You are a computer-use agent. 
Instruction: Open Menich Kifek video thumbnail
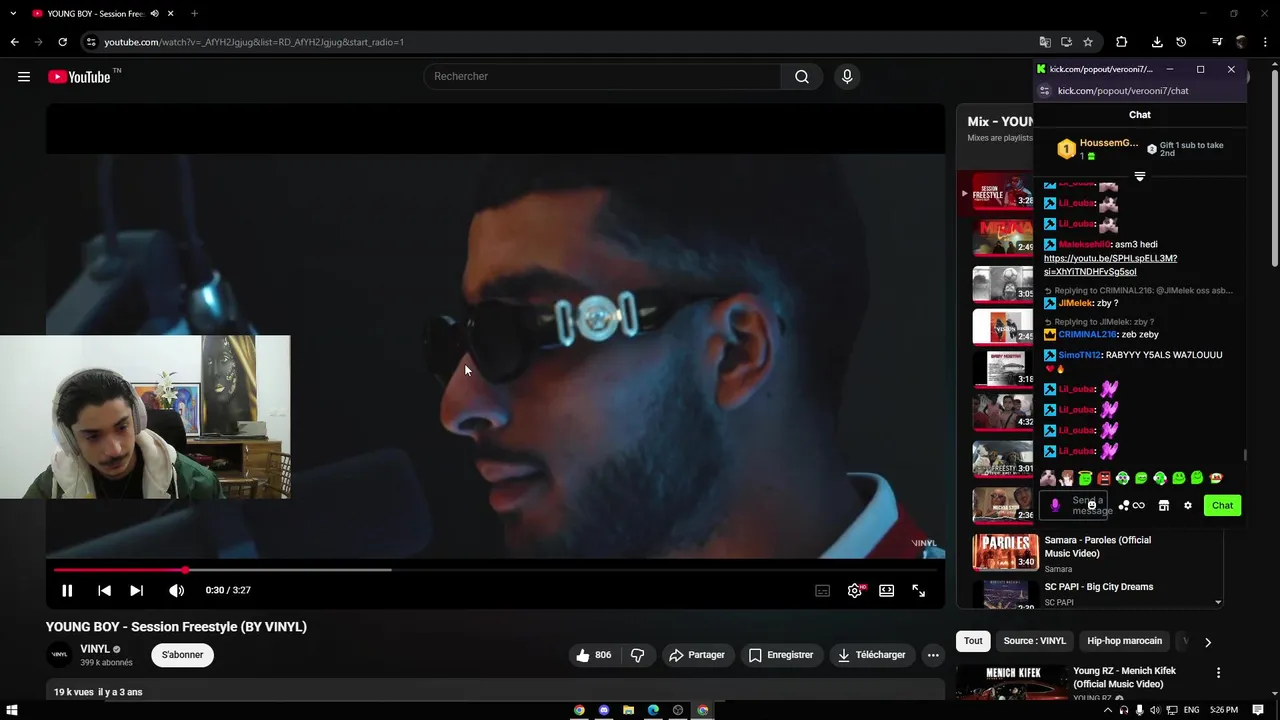click(x=1012, y=682)
